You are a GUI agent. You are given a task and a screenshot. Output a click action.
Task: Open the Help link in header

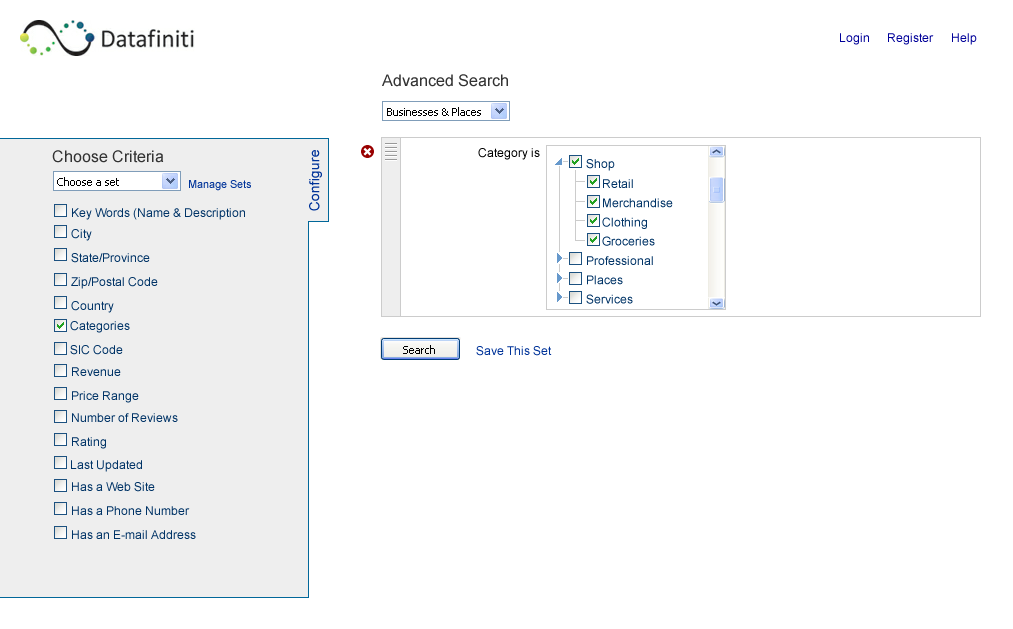tap(963, 38)
